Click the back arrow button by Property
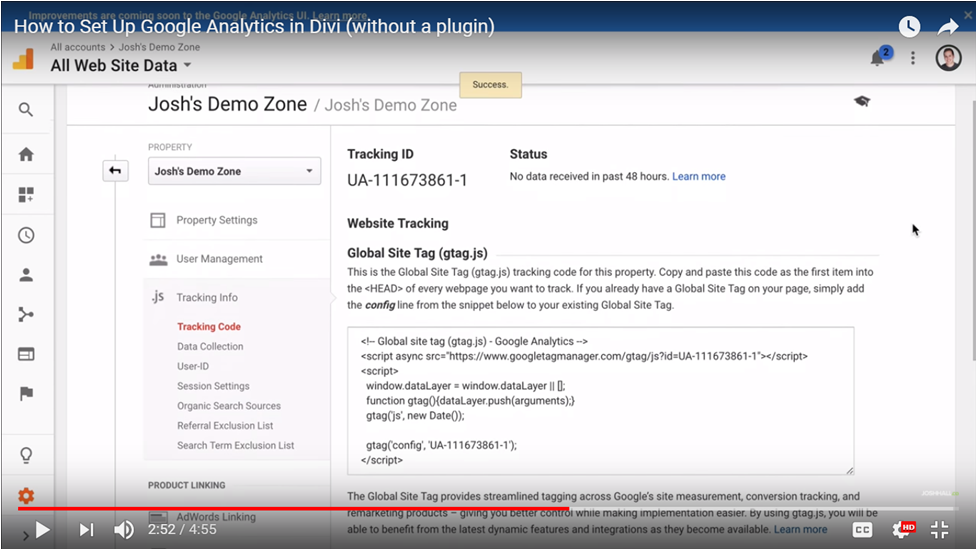The height and width of the screenshot is (550, 977). [115, 171]
